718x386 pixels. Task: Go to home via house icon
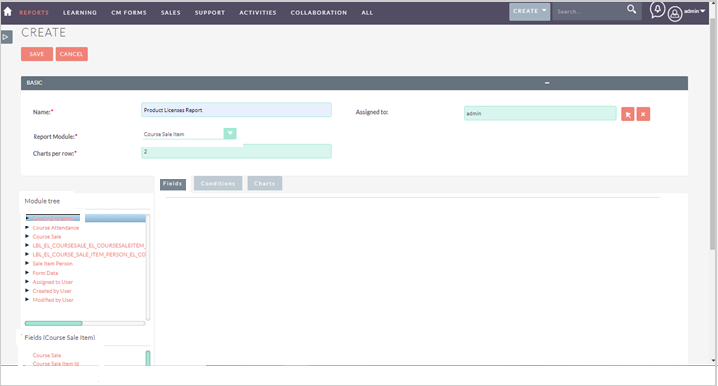(x=7, y=11)
